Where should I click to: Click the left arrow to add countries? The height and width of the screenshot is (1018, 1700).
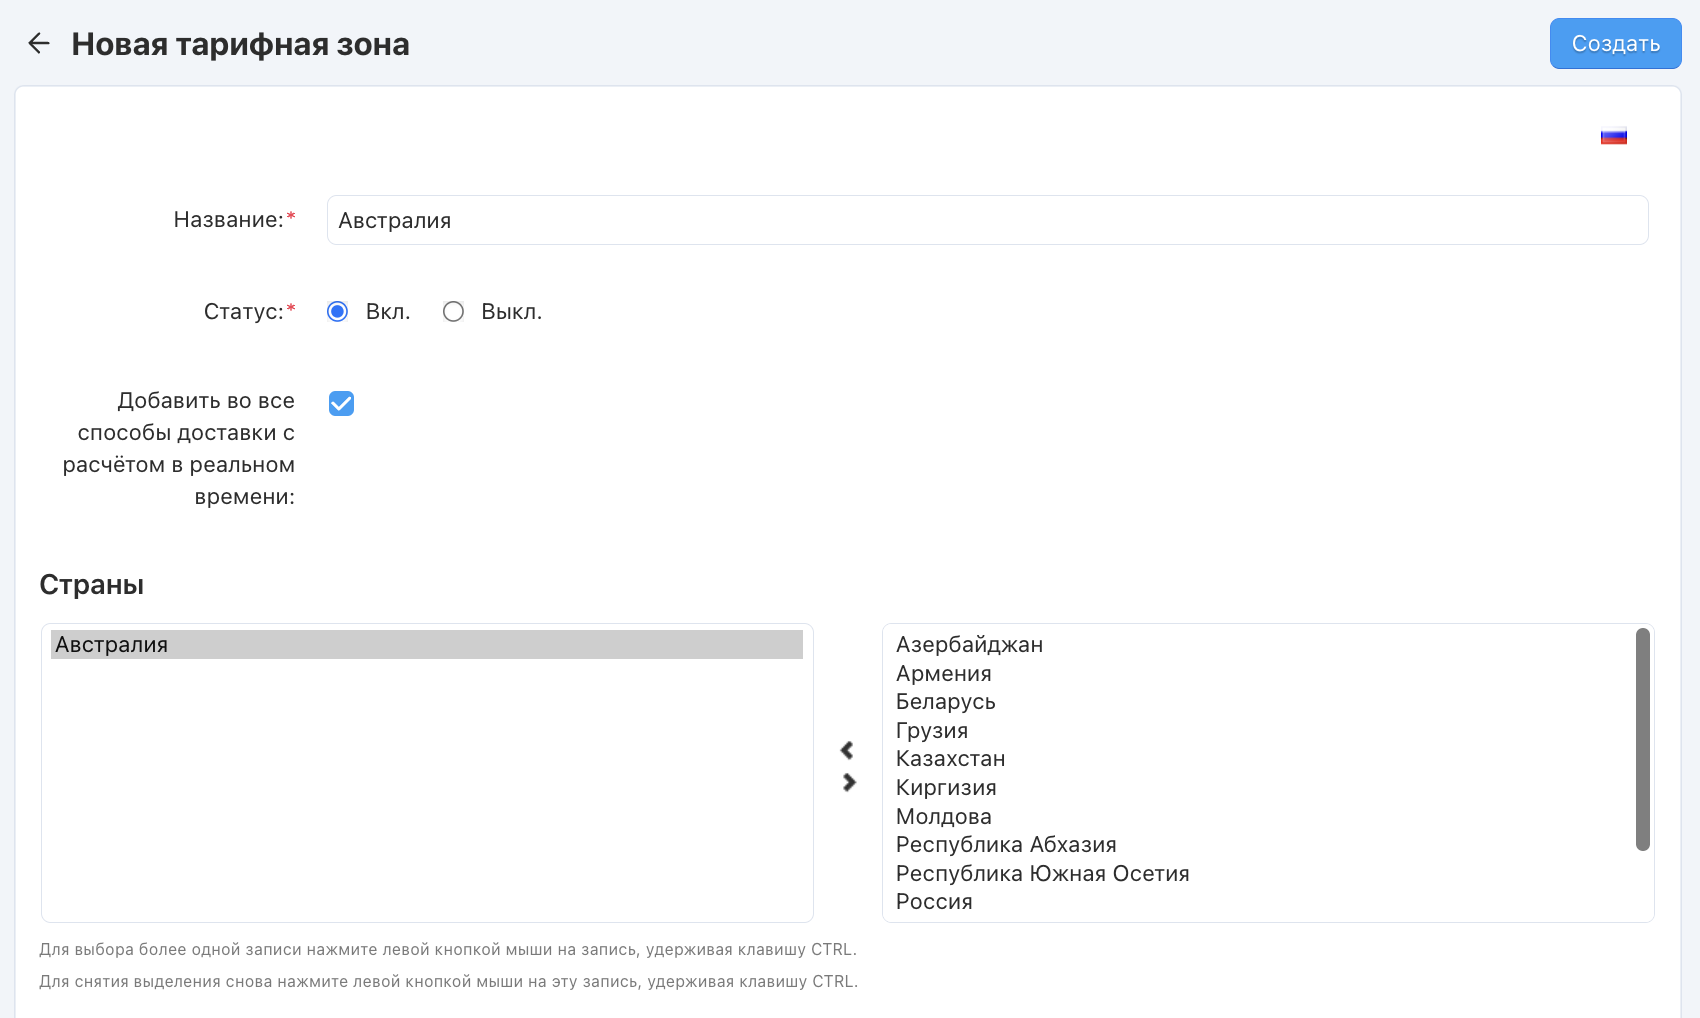click(x=847, y=750)
